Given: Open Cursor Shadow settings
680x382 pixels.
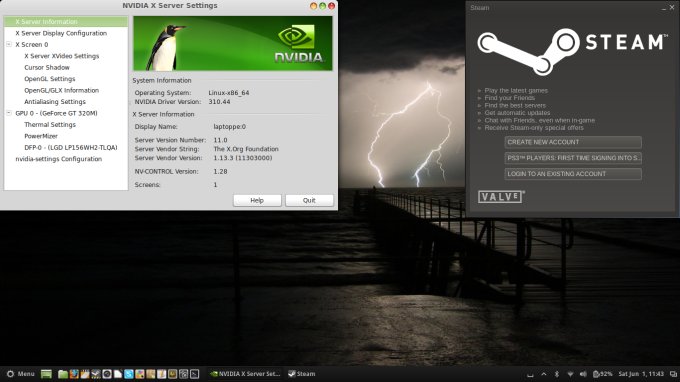Looking at the screenshot, I should point(47,67).
